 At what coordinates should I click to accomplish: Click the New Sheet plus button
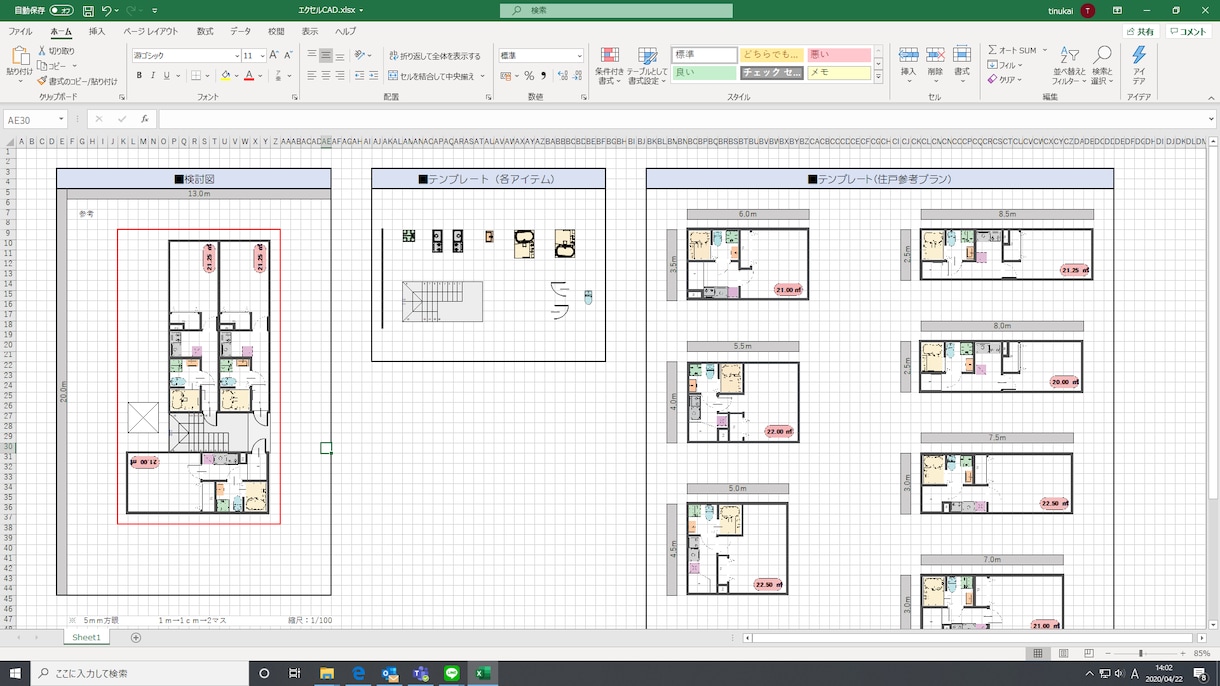click(x=136, y=638)
